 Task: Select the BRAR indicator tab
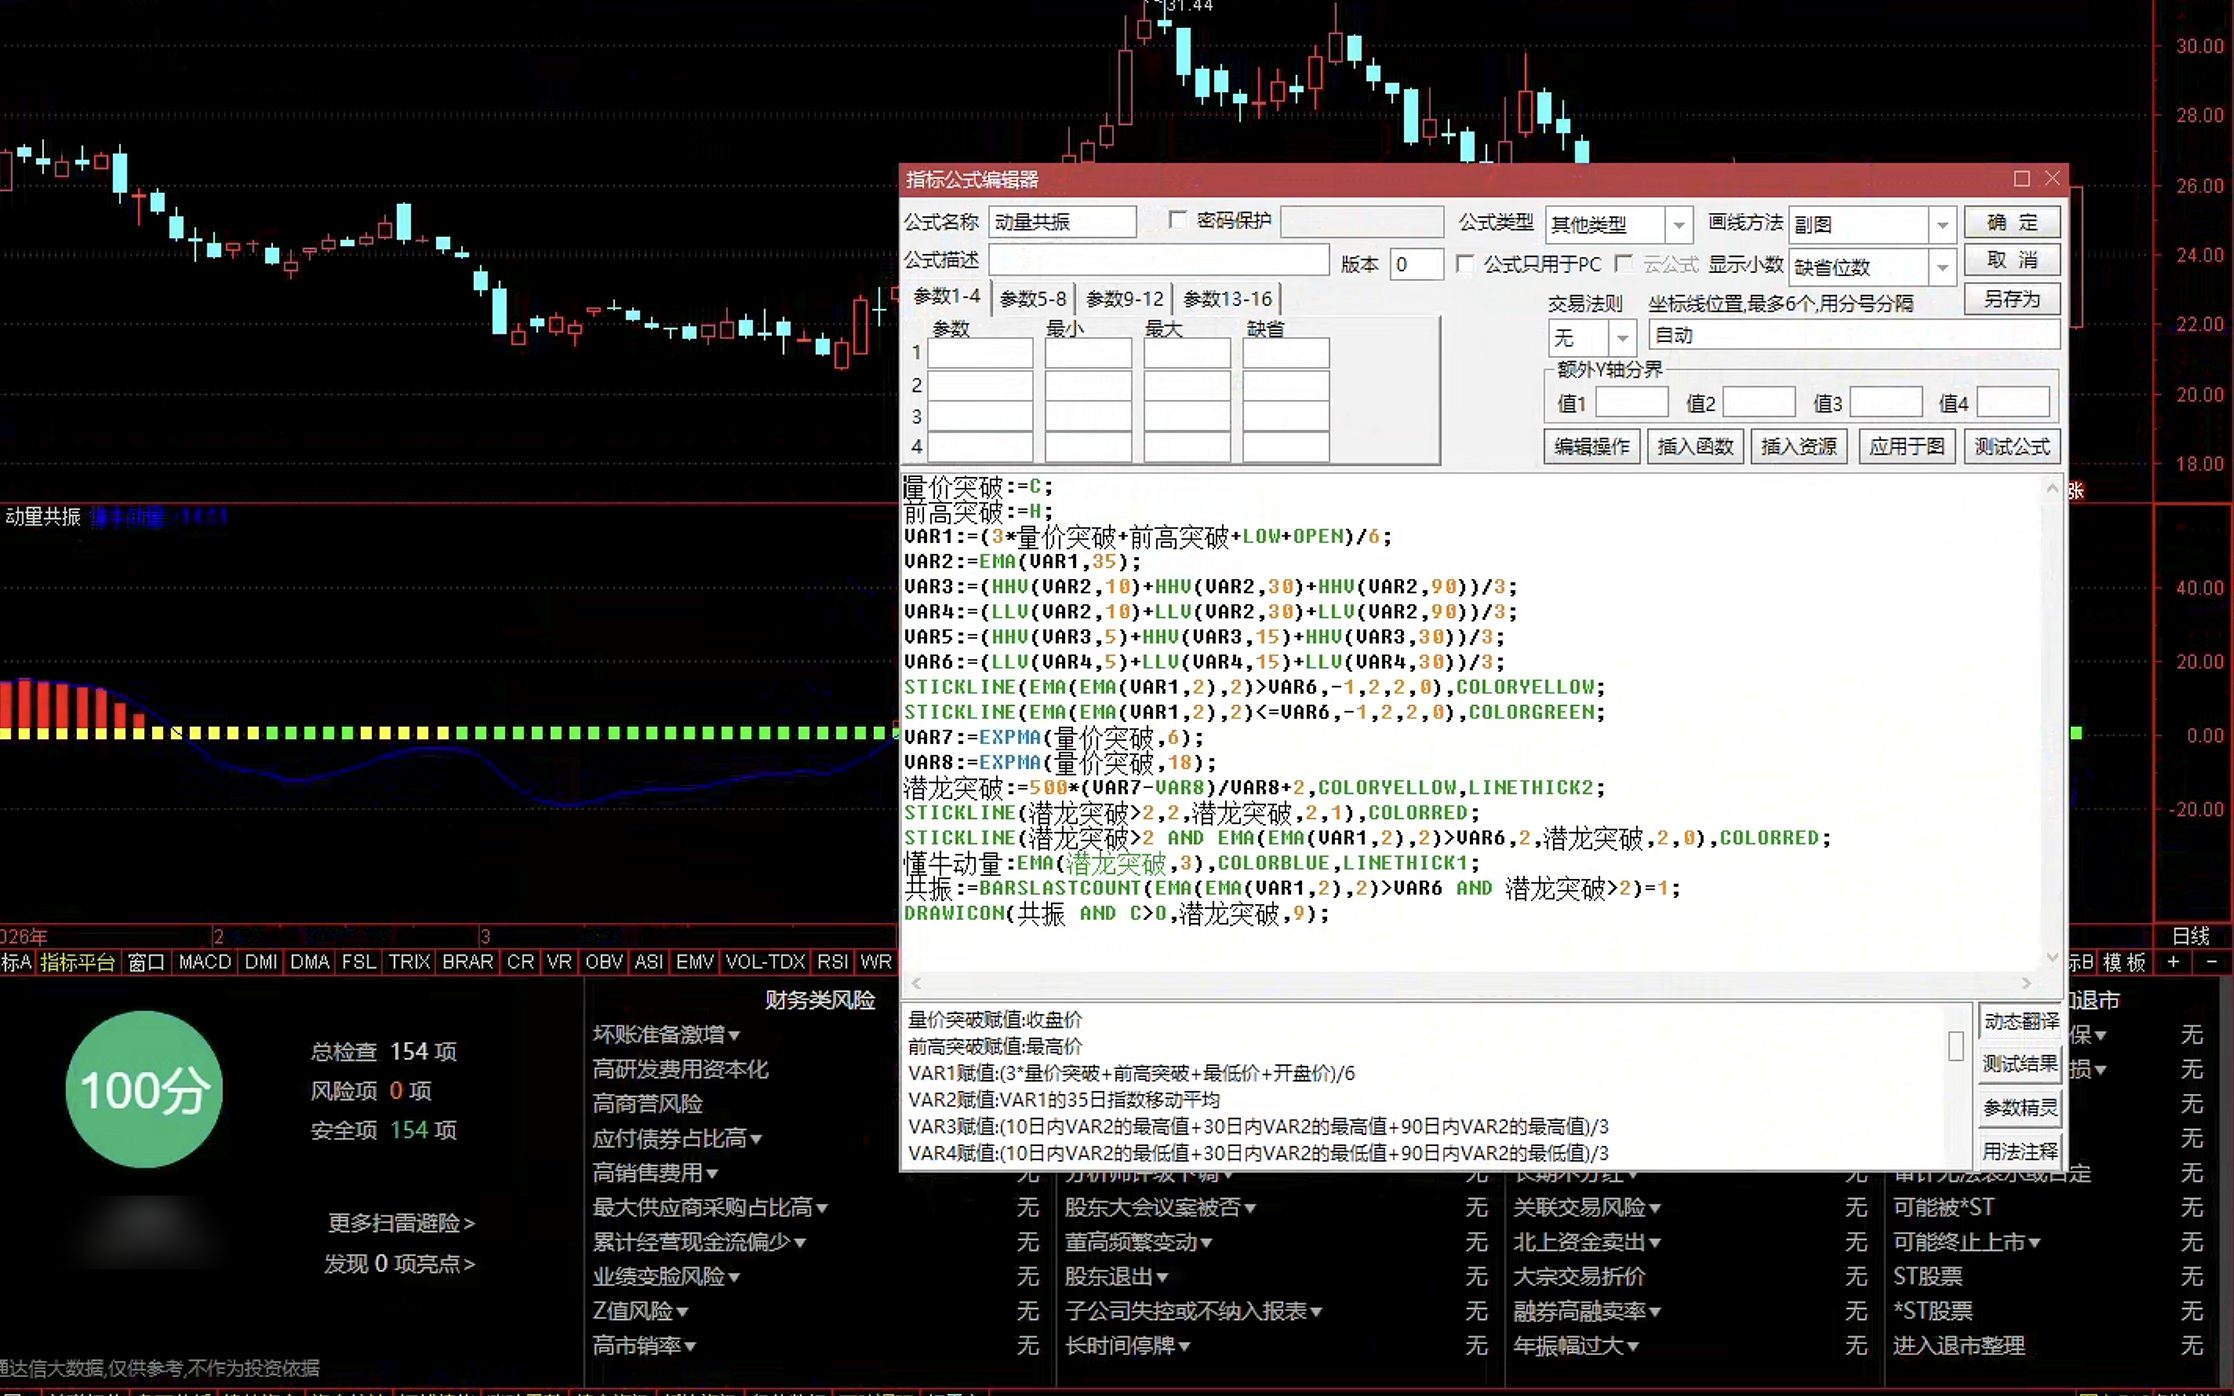coord(467,962)
